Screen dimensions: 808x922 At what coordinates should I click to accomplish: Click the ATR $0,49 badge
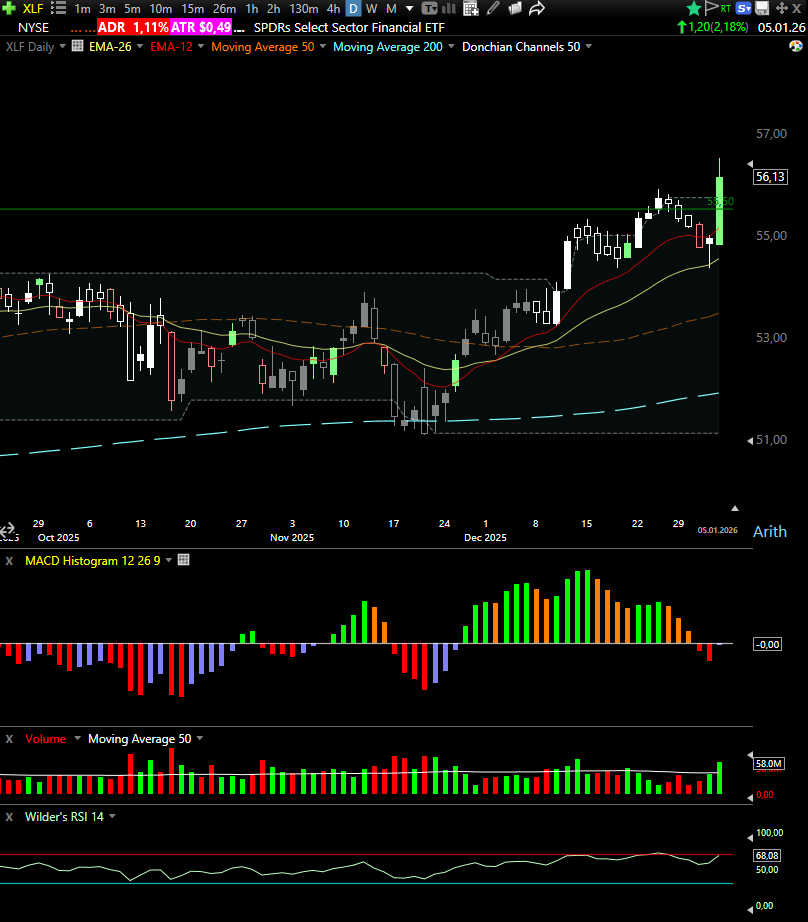pyautogui.click(x=201, y=28)
